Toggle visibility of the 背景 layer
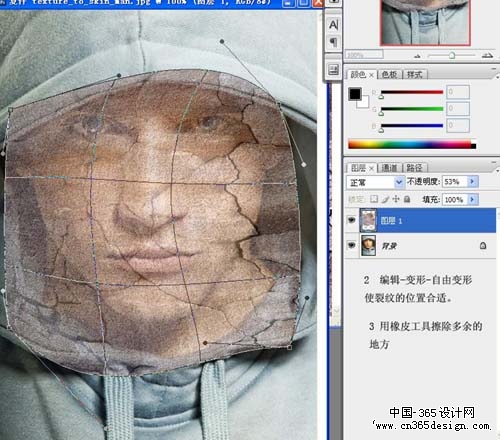This screenshot has width=500, height=440. [351, 245]
